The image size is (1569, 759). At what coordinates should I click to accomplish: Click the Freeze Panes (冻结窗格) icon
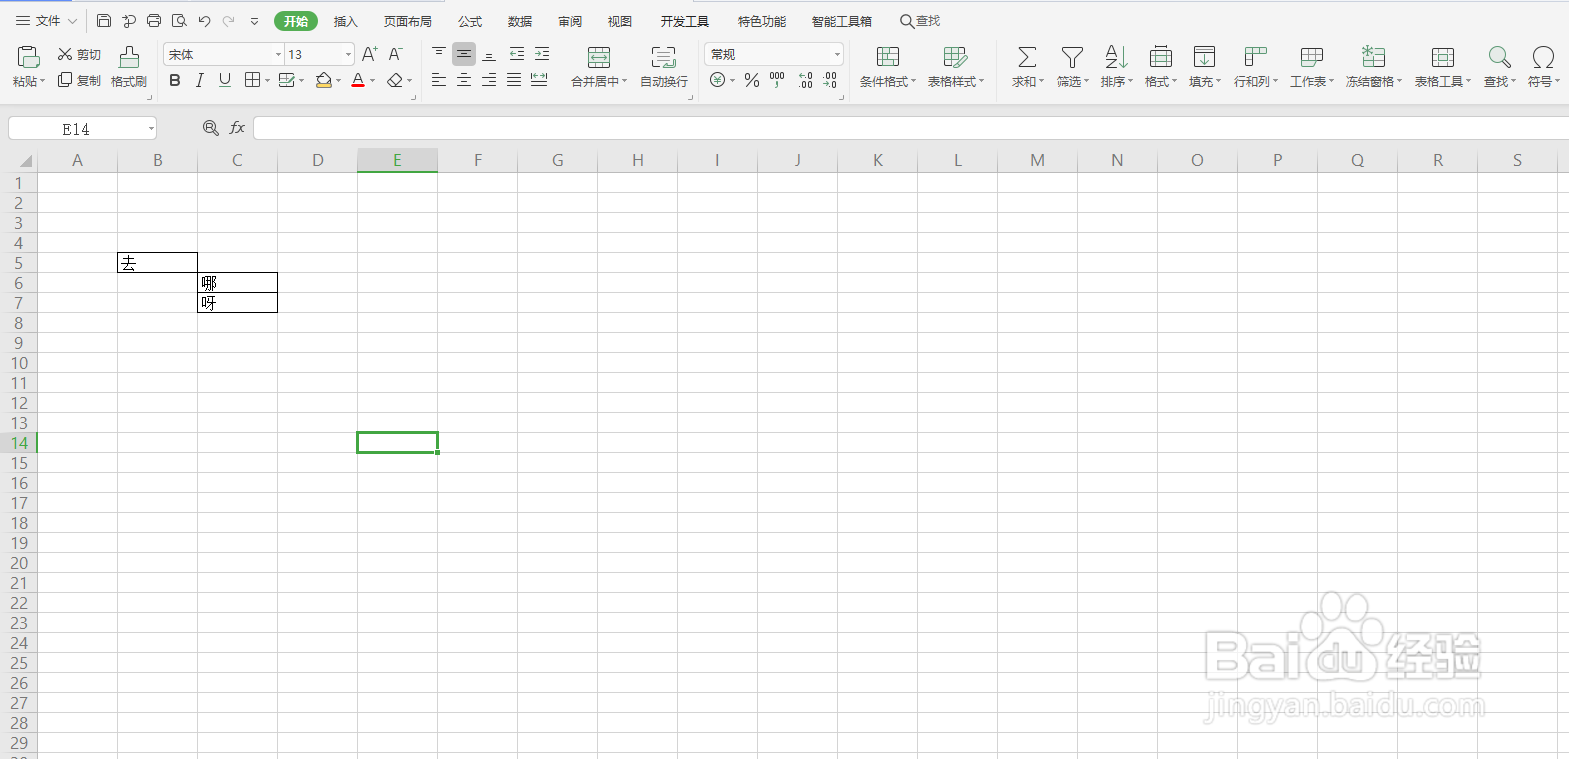[1374, 57]
